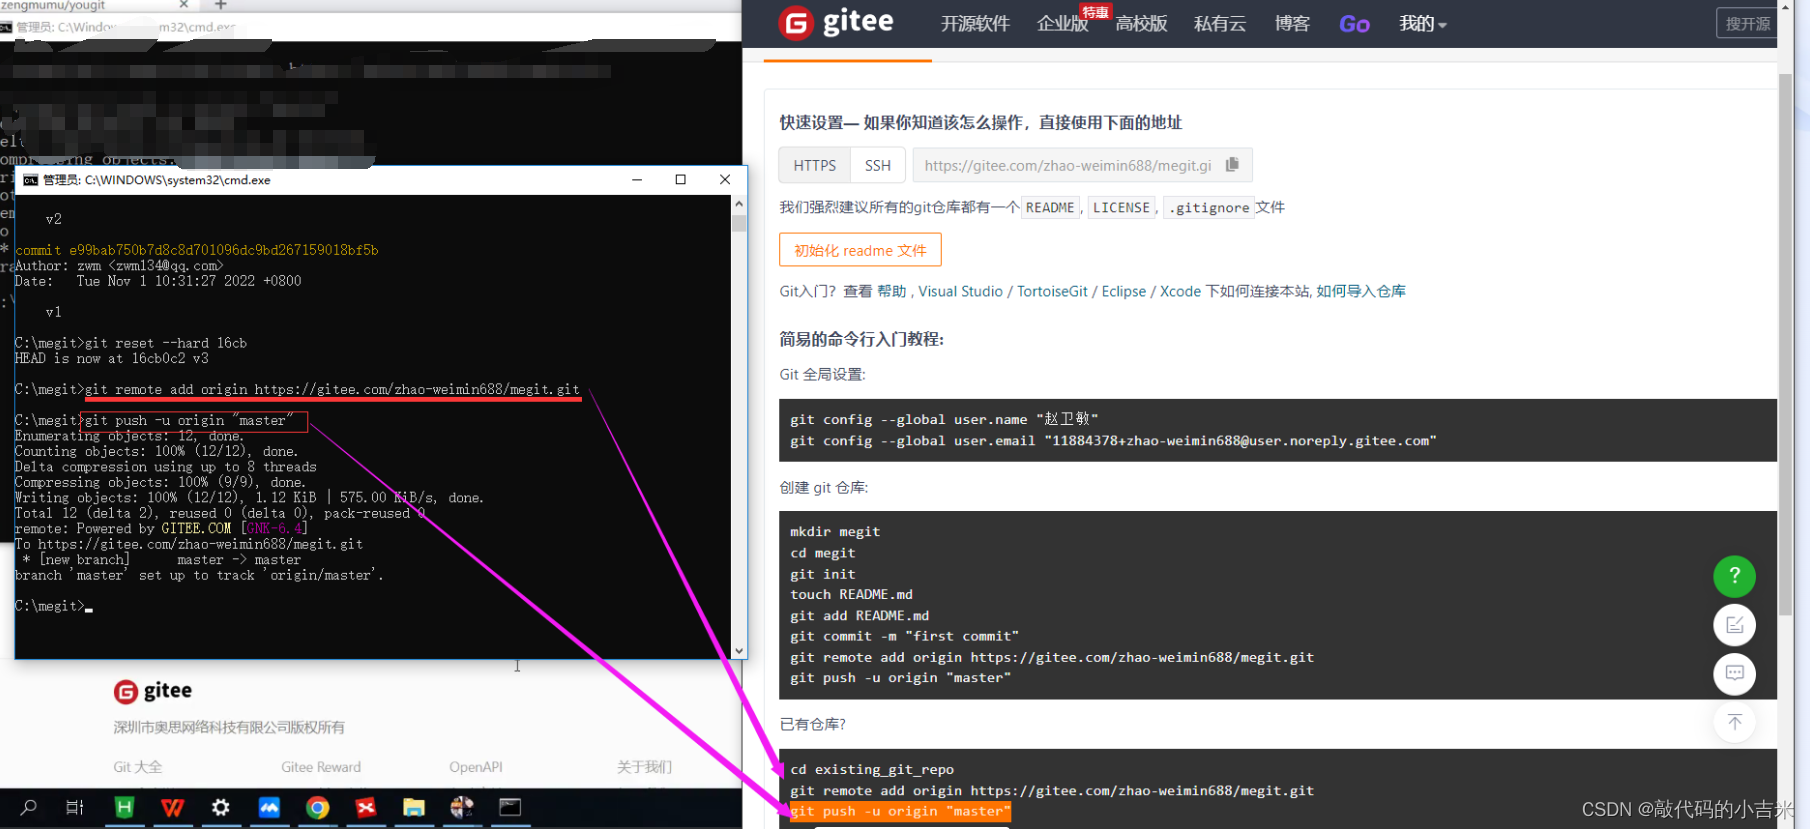Open the avatar picture app on taskbar
The height and width of the screenshot is (829, 1810).
click(x=462, y=807)
